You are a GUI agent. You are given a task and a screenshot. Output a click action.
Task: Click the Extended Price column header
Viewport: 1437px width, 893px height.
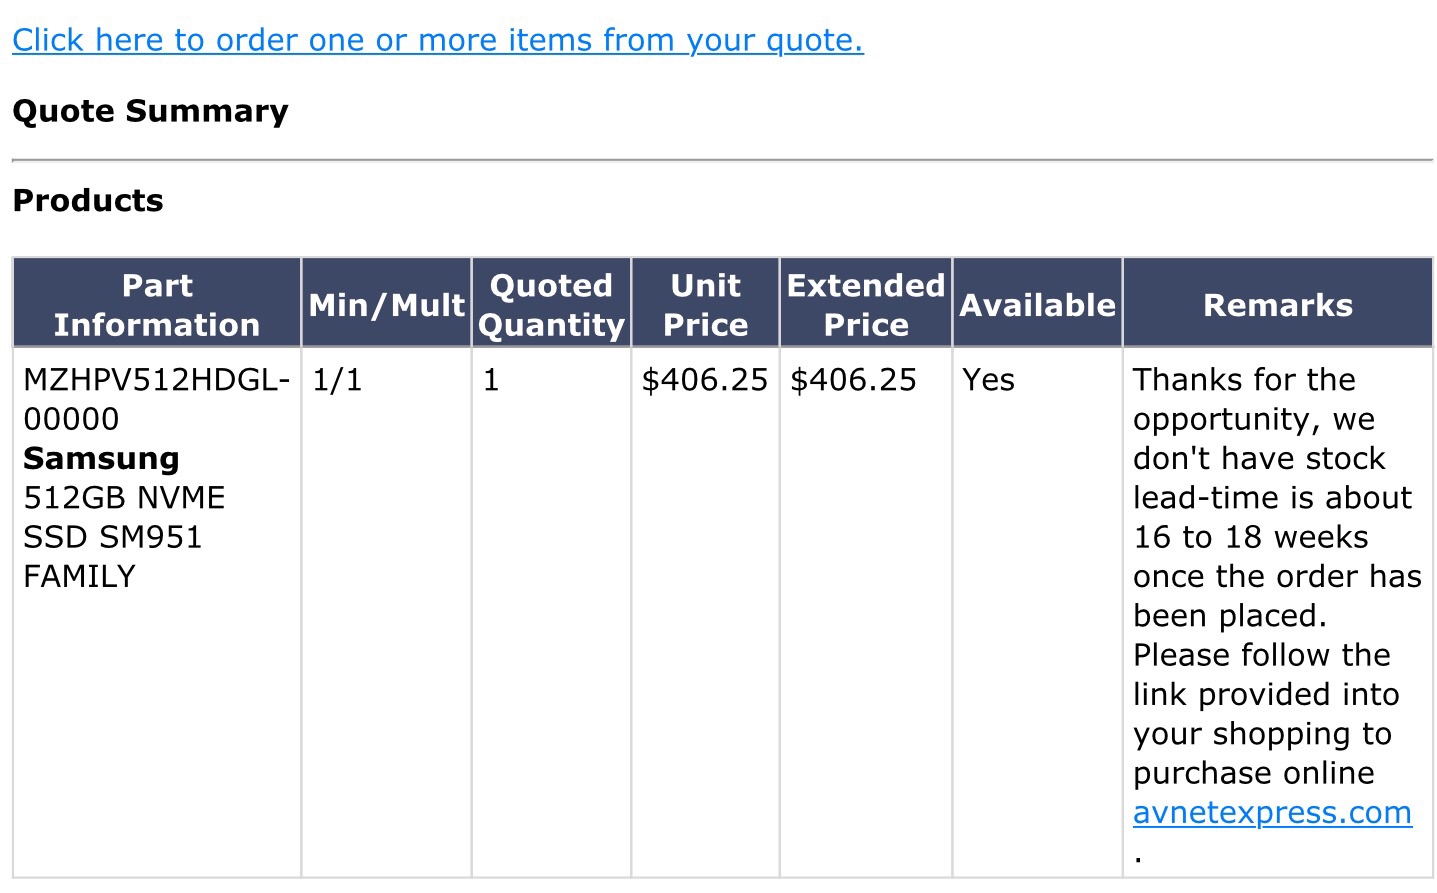coord(866,304)
